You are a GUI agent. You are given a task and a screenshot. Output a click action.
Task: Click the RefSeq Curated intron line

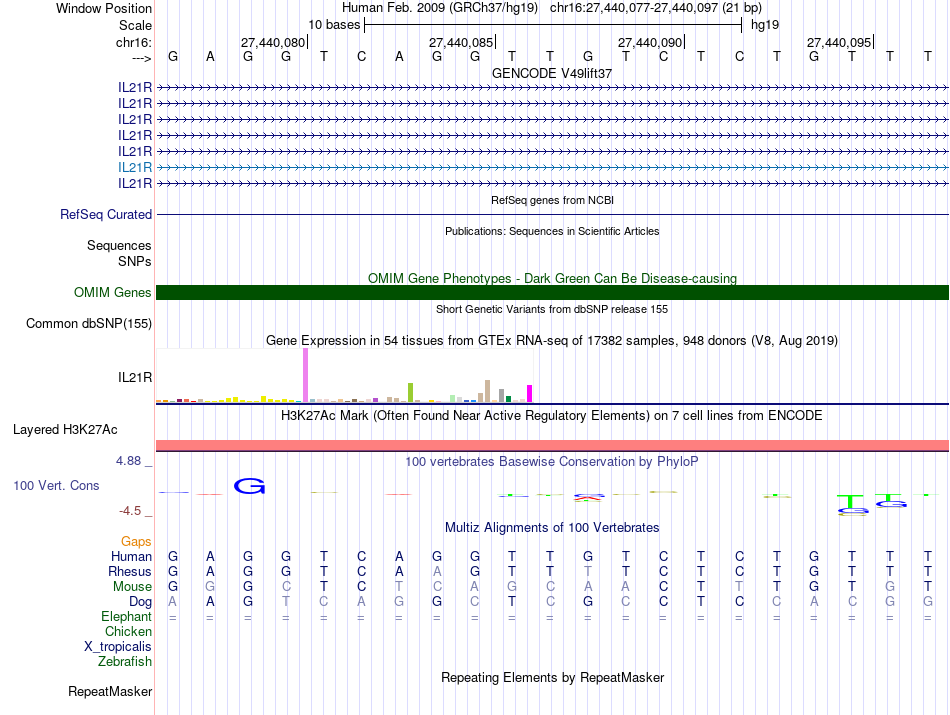[552, 214]
